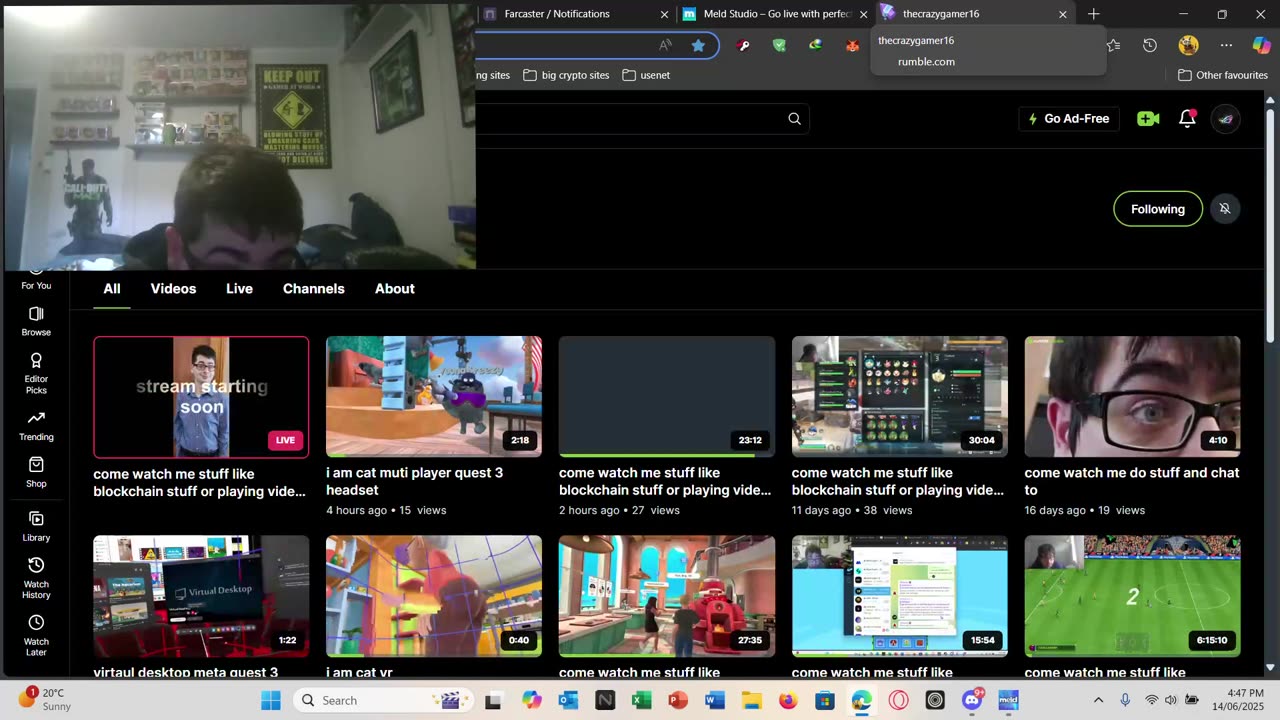Open the green shield extension icon
This screenshot has height=720, width=1280.
[779, 45]
